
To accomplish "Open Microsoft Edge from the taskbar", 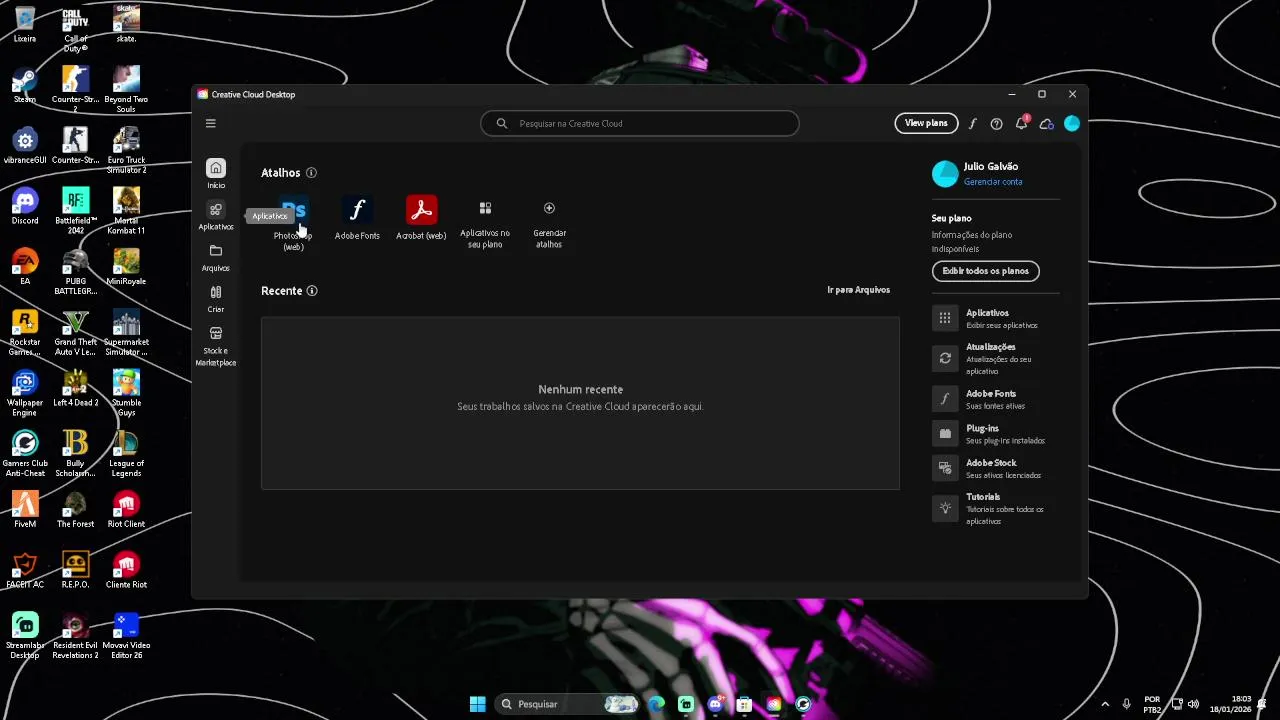I will point(656,704).
